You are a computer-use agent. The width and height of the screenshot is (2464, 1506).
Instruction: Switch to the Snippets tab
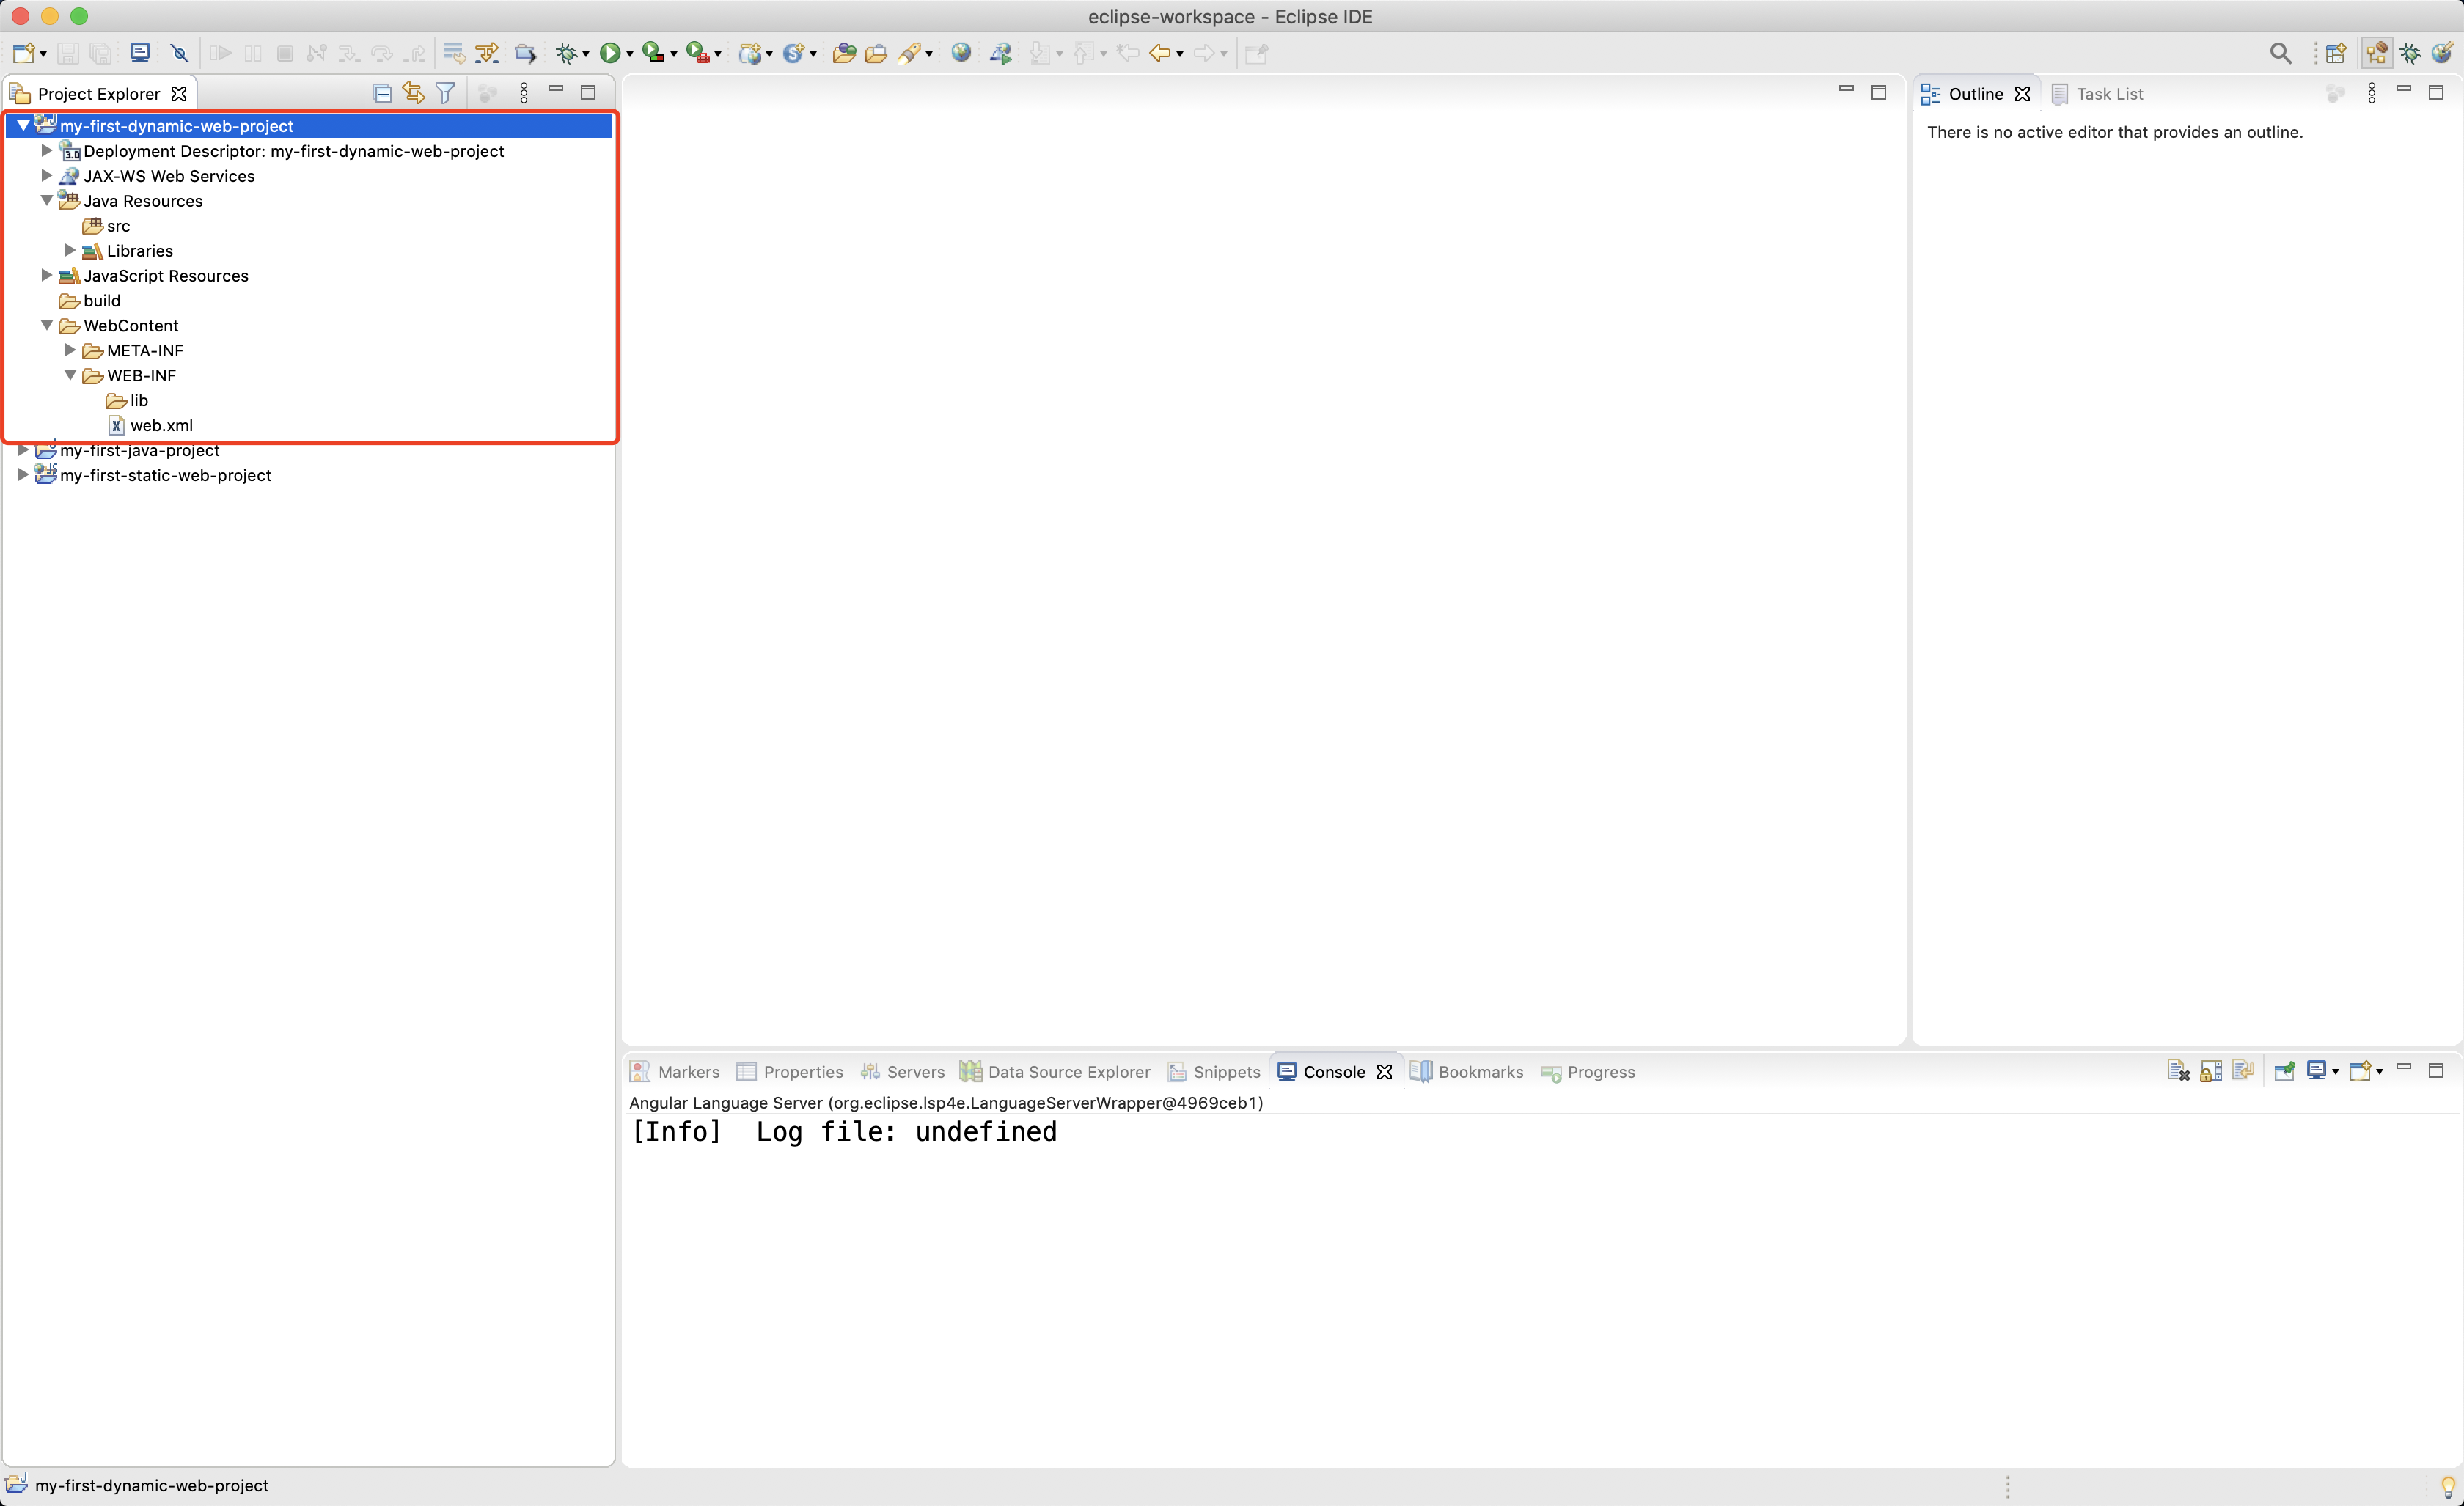pos(1214,1071)
